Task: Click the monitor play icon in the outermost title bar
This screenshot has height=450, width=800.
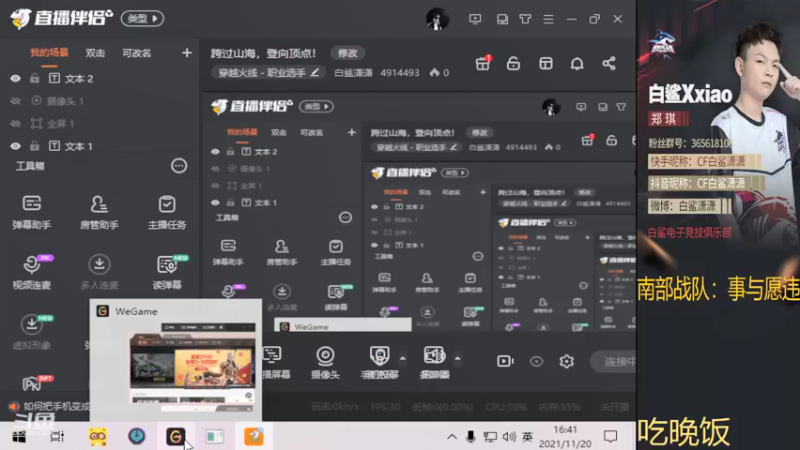Action: [475, 19]
